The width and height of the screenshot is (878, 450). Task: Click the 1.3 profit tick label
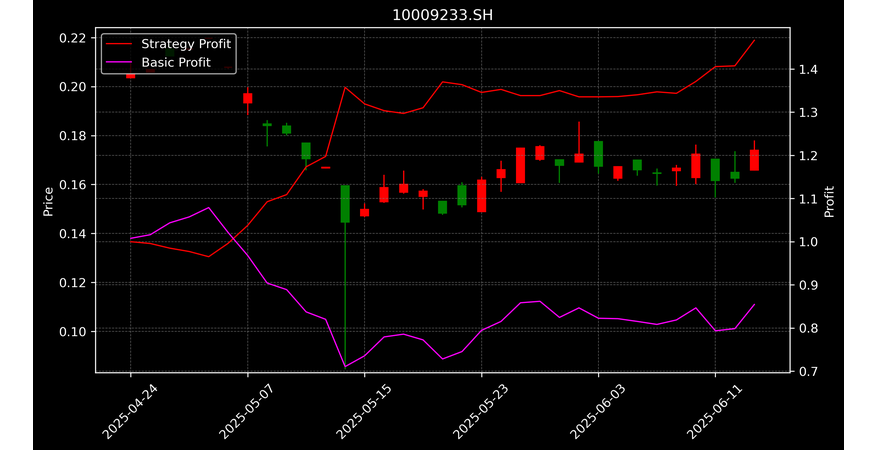[x=807, y=113]
